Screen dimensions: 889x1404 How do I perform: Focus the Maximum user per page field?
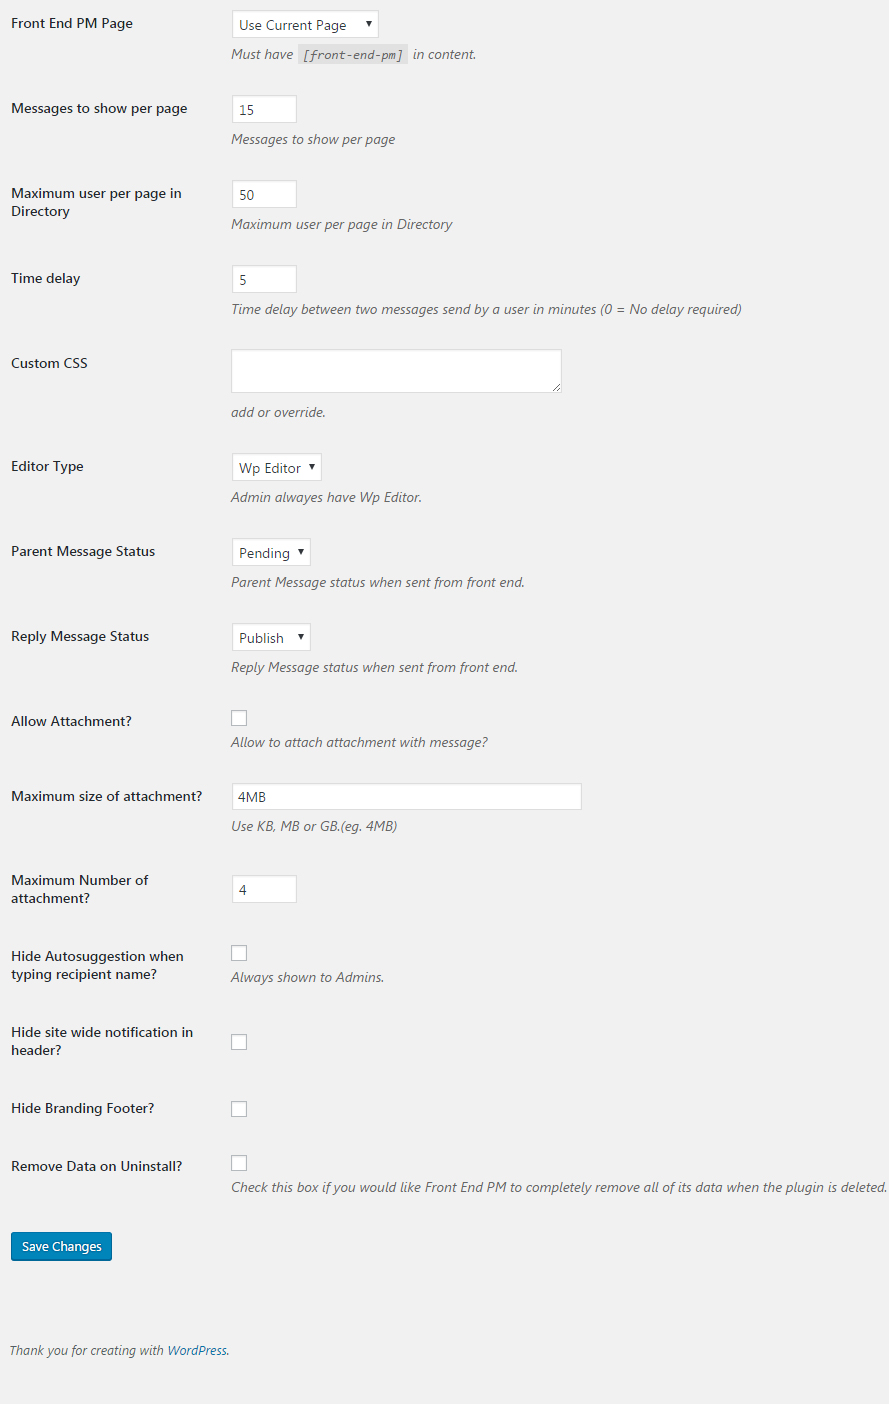(264, 195)
